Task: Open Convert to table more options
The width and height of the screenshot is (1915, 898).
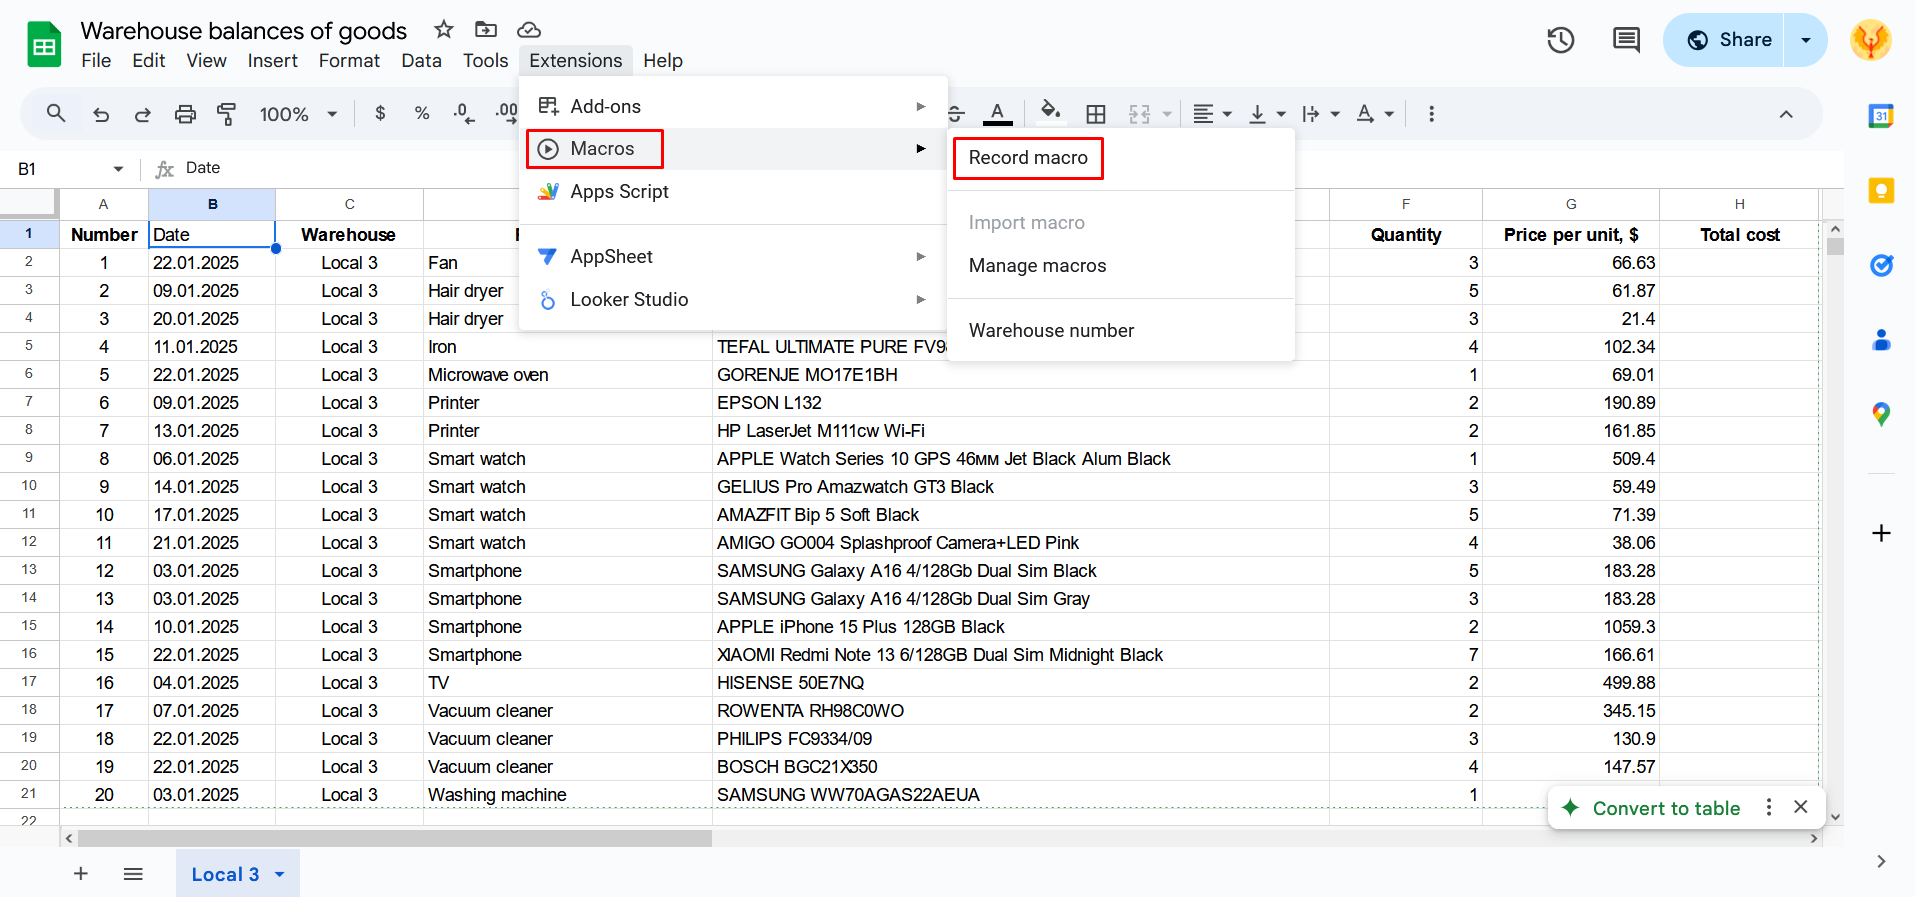Action: coord(1769,807)
